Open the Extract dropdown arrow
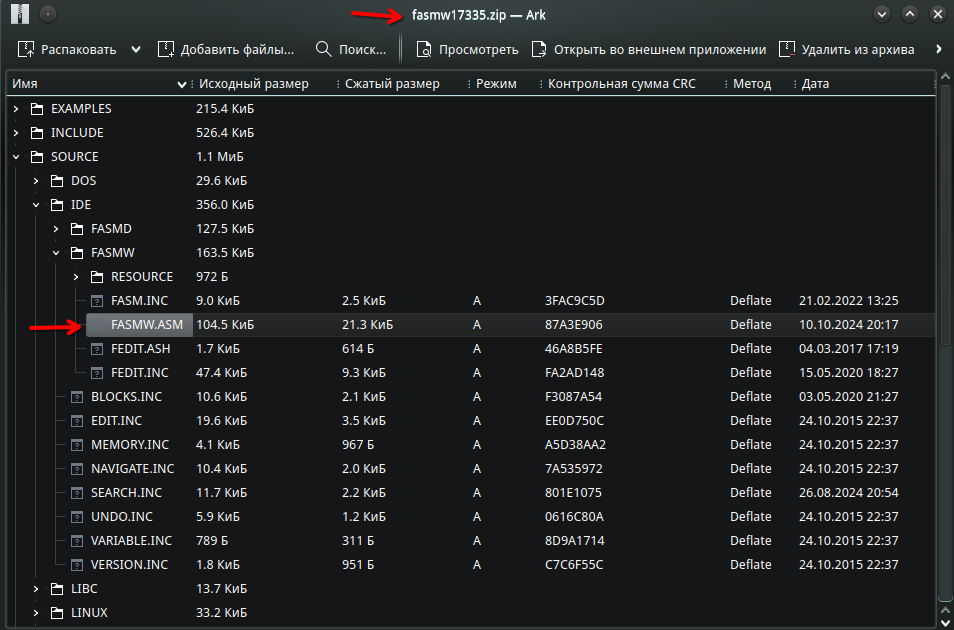The height and width of the screenshot is (630, 954). pyautogui.click(x=136, y=49)
